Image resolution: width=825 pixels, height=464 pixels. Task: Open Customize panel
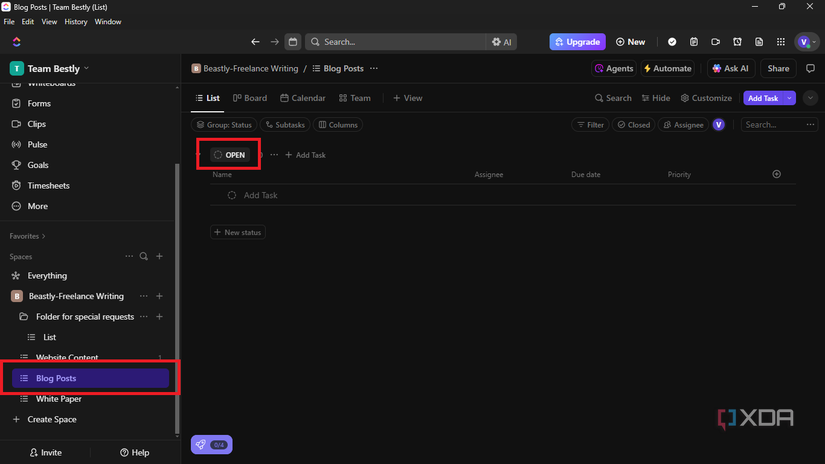[706, 98]
